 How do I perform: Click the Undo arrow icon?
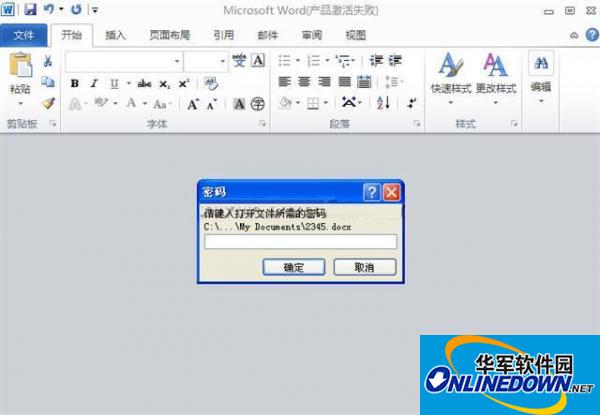tap(49, 9)
